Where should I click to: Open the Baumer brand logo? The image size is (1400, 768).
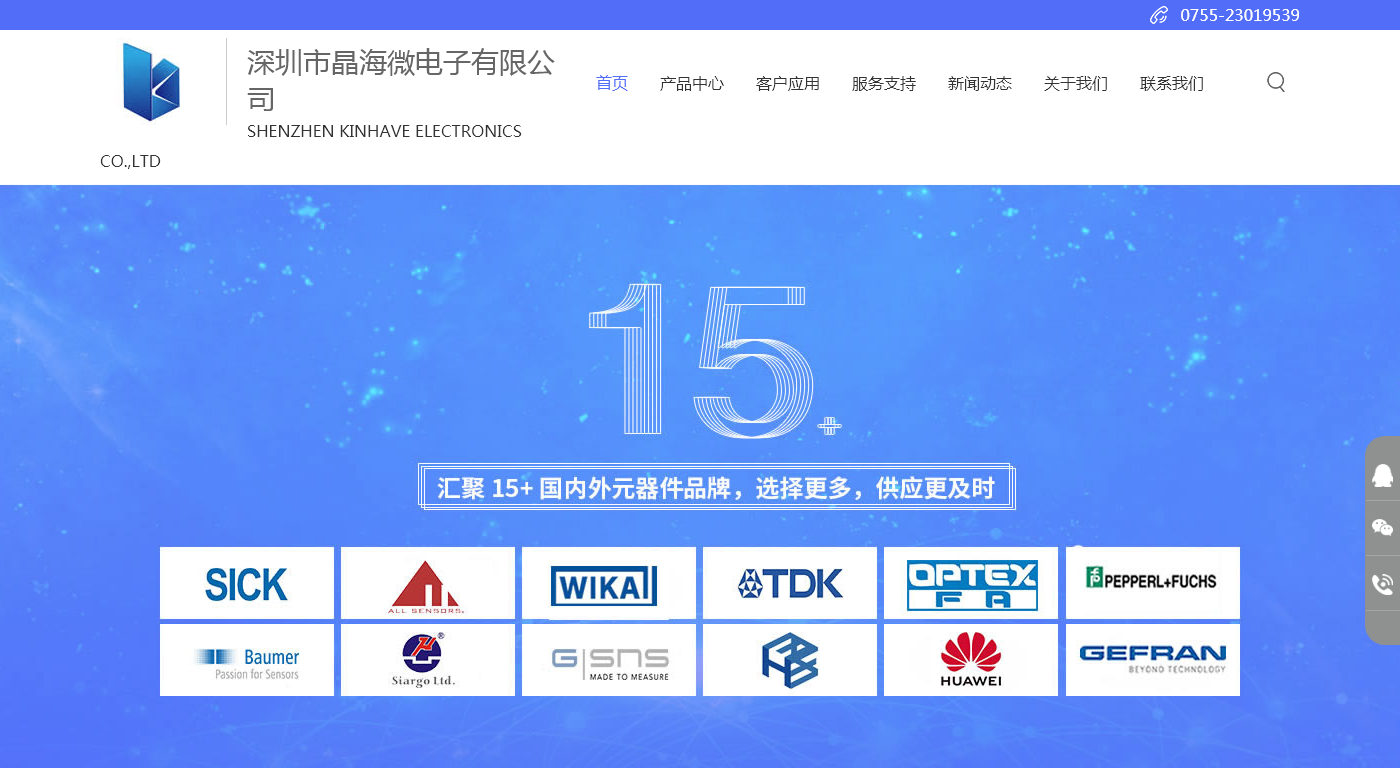(x=247, y=660)
